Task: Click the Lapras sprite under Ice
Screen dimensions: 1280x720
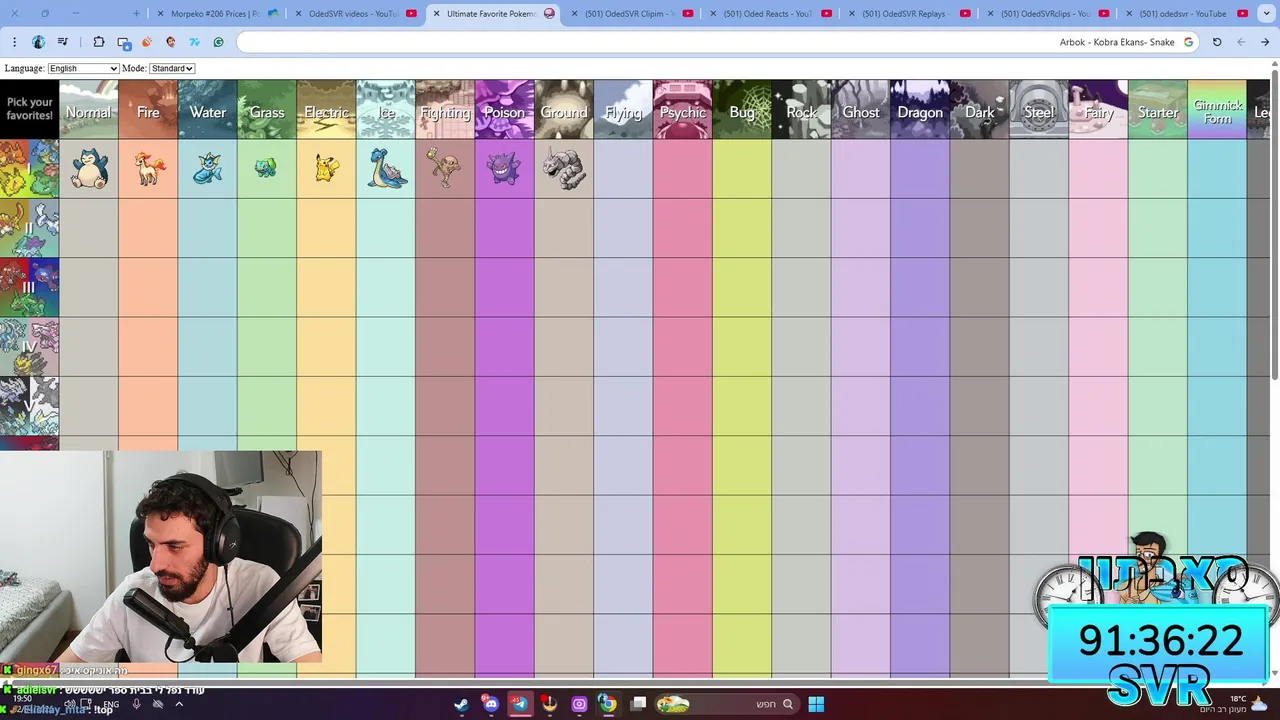Action: pos(387,168)
